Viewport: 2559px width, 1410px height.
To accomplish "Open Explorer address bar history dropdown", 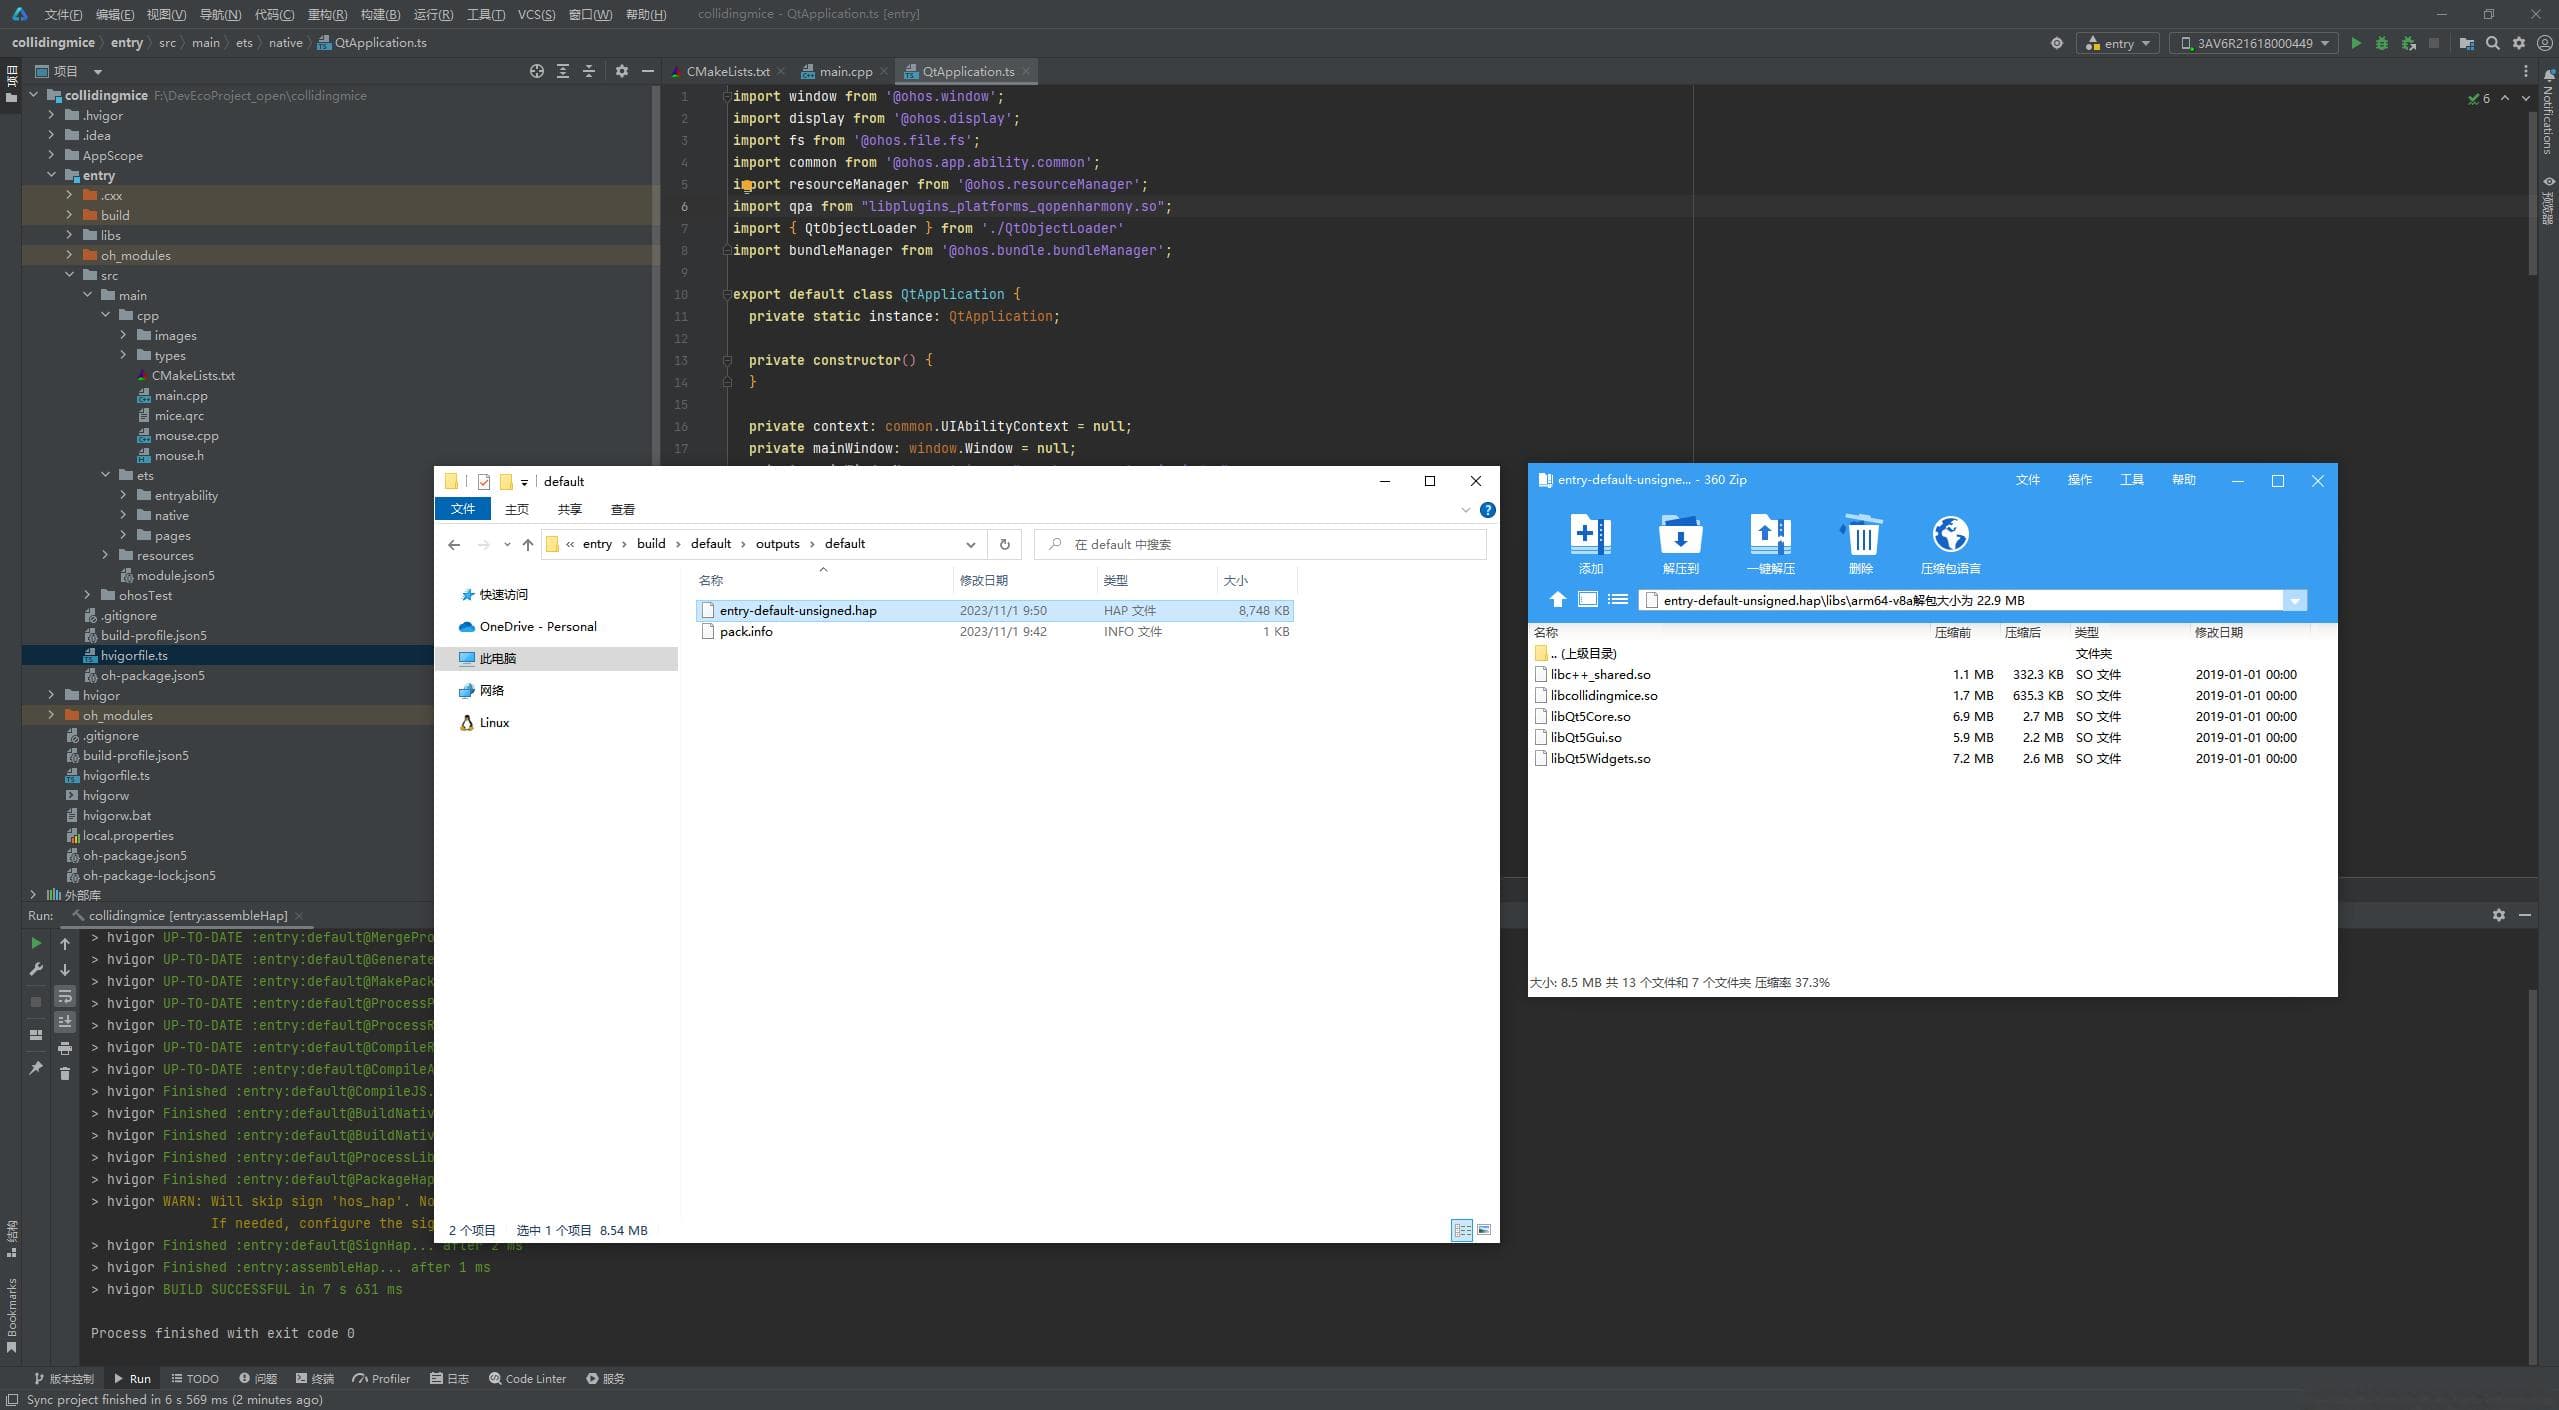I will point(970,544).
